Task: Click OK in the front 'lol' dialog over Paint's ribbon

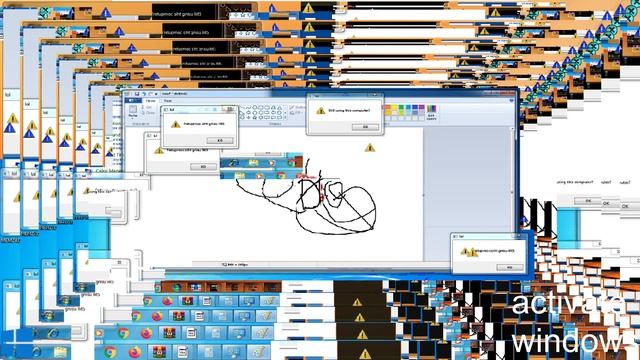Action: coord(220,140)
